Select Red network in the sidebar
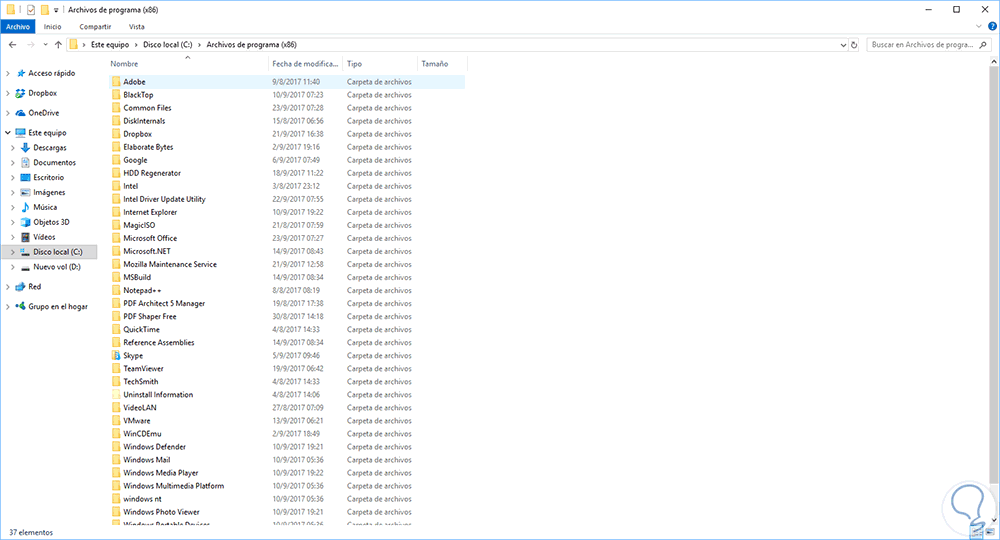Viewport: 1000px width, 540px height. [x=34, y=287]
